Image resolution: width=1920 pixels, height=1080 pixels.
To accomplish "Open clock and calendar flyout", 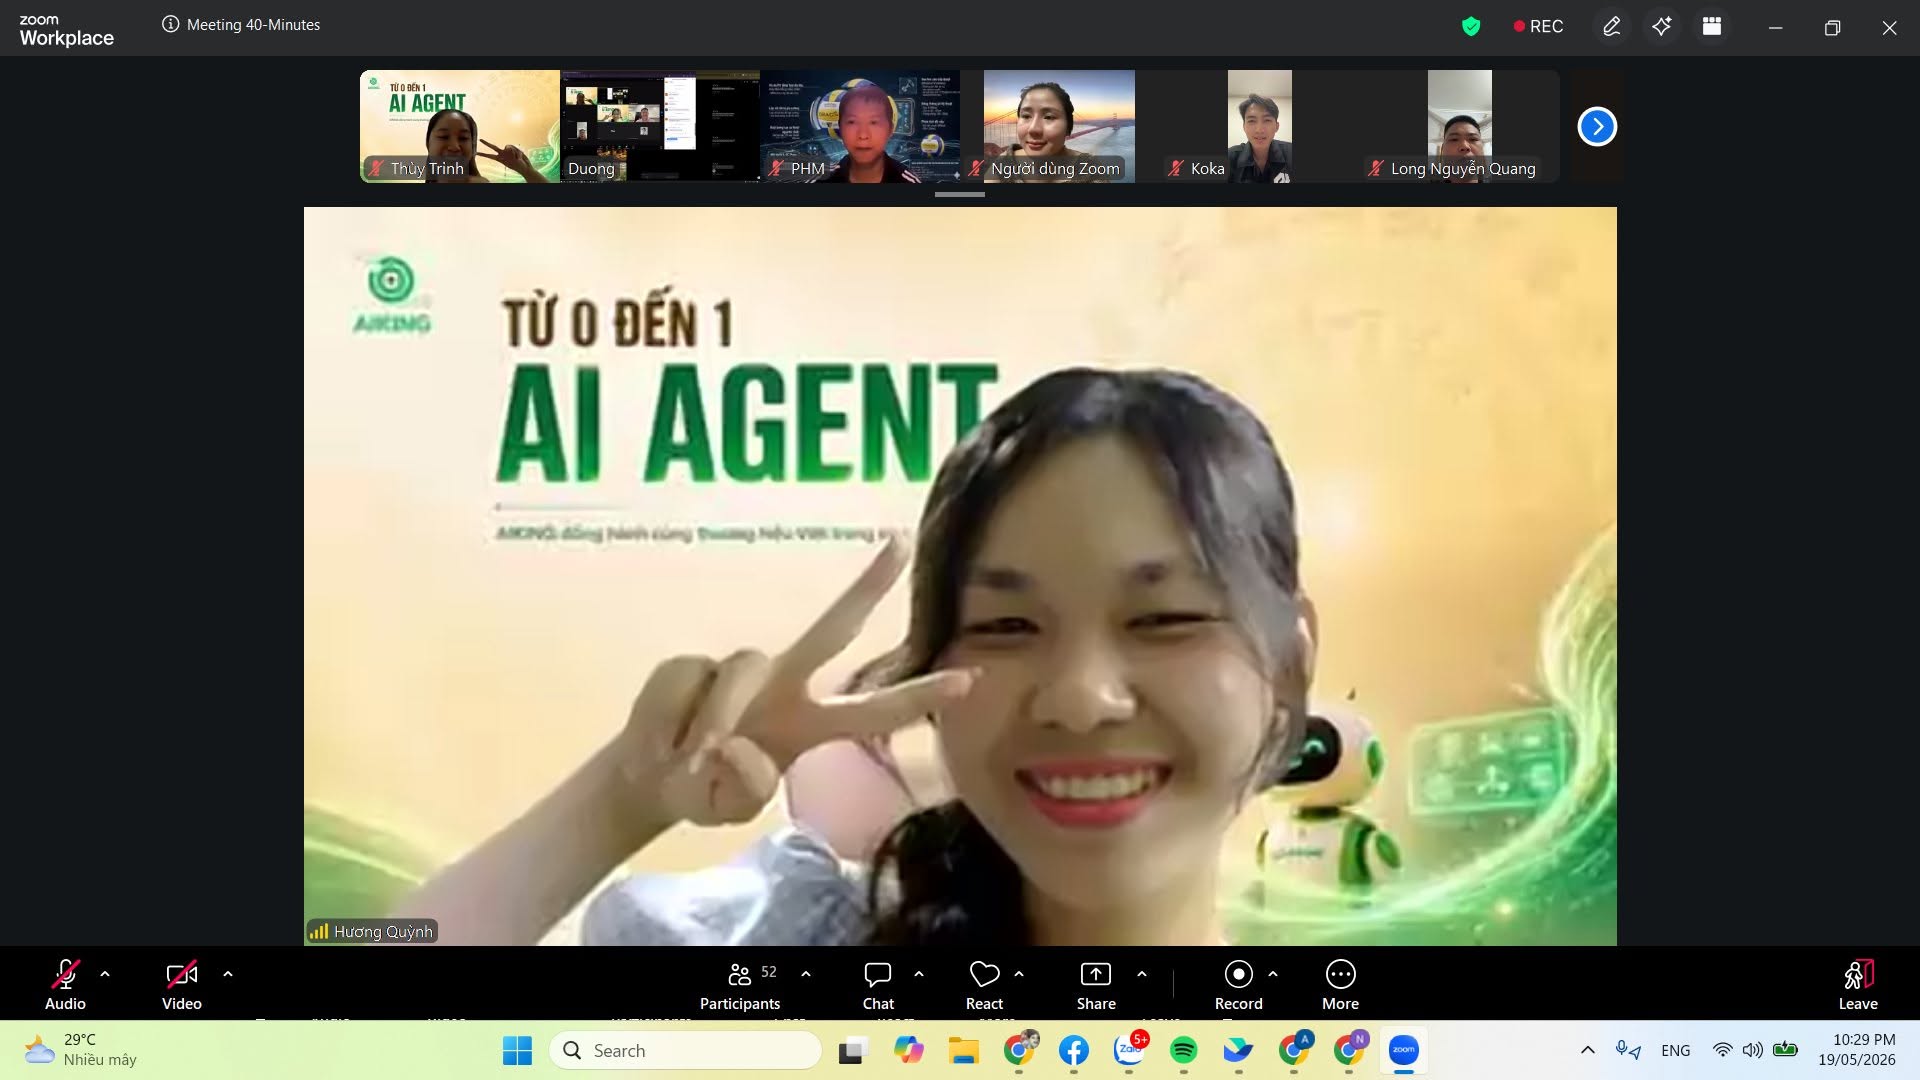I will point(1857,1050).
